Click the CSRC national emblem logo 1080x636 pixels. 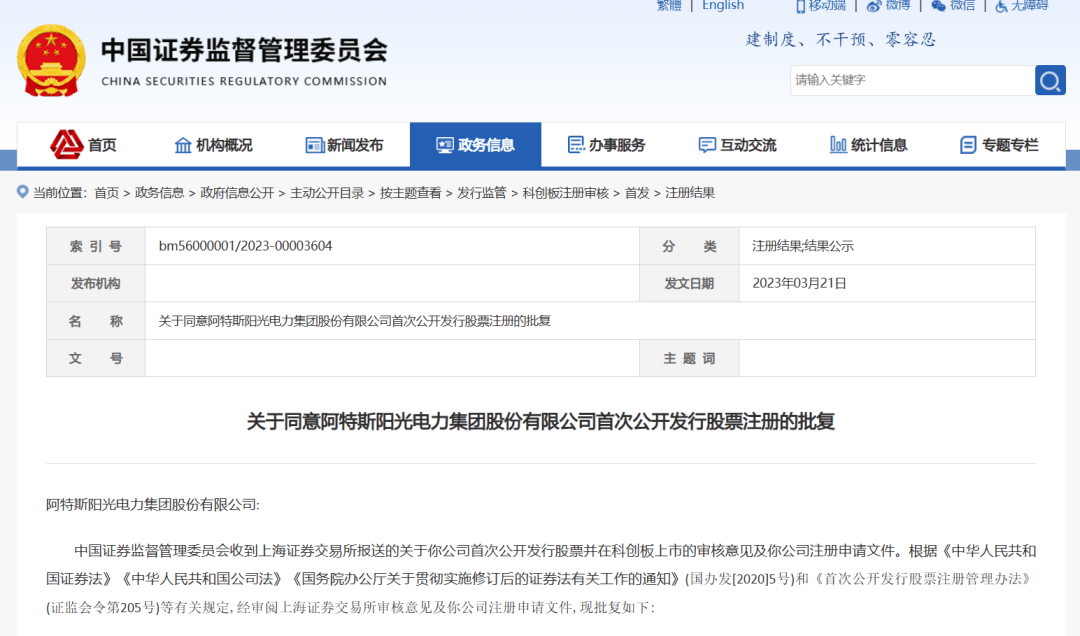tap(52, 61)
